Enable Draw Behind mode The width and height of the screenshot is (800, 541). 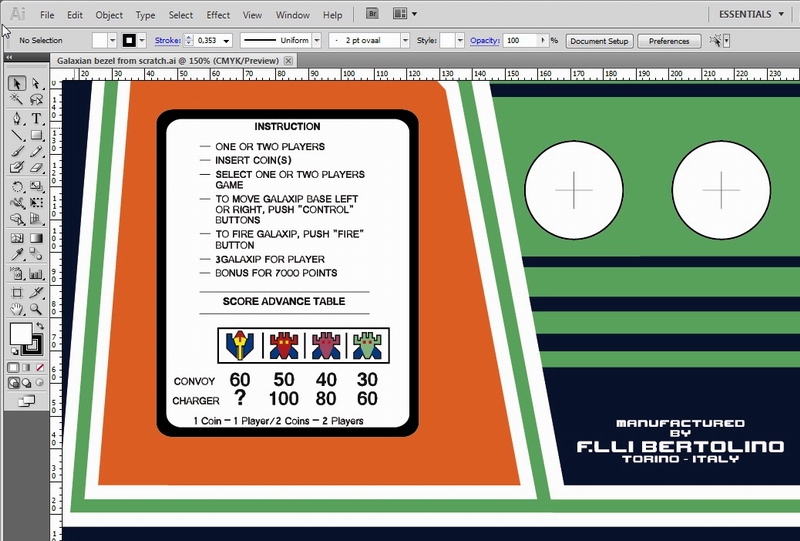(27, 383)
